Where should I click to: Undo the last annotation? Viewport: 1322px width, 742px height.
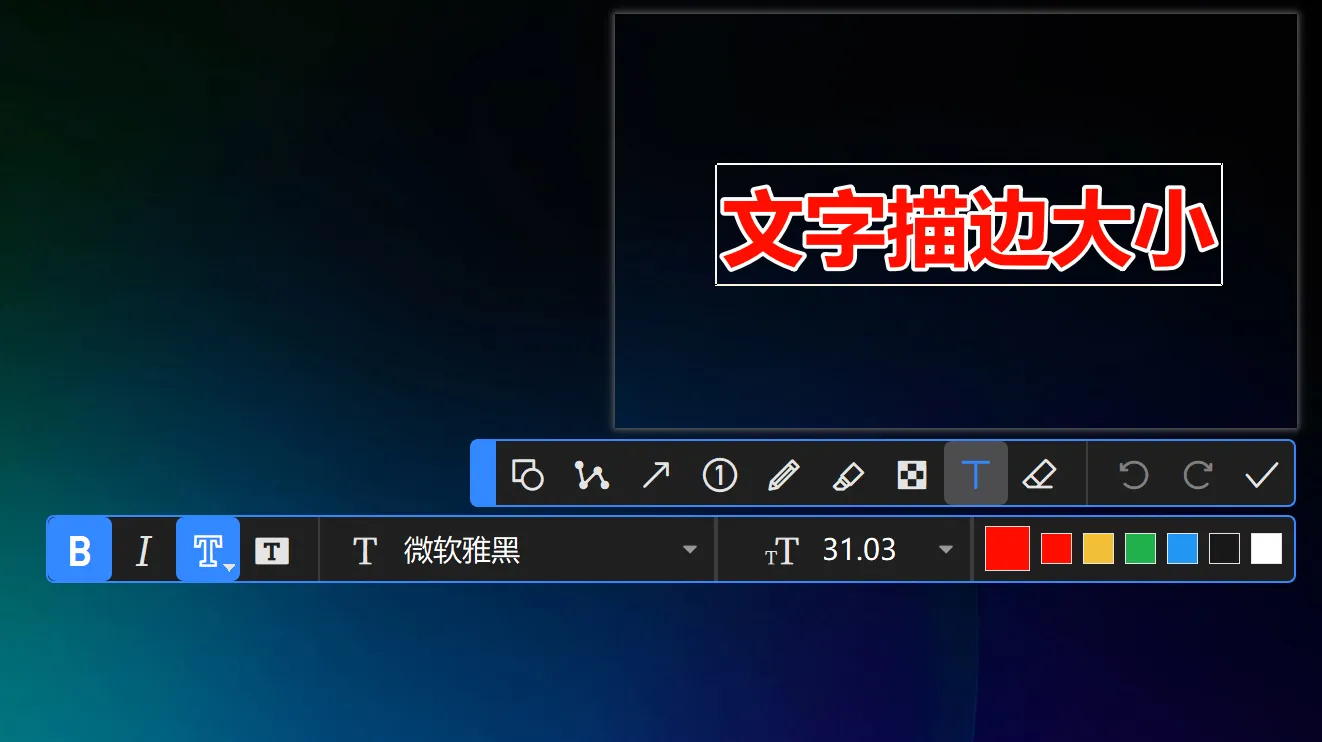(x=1133, y=474)
